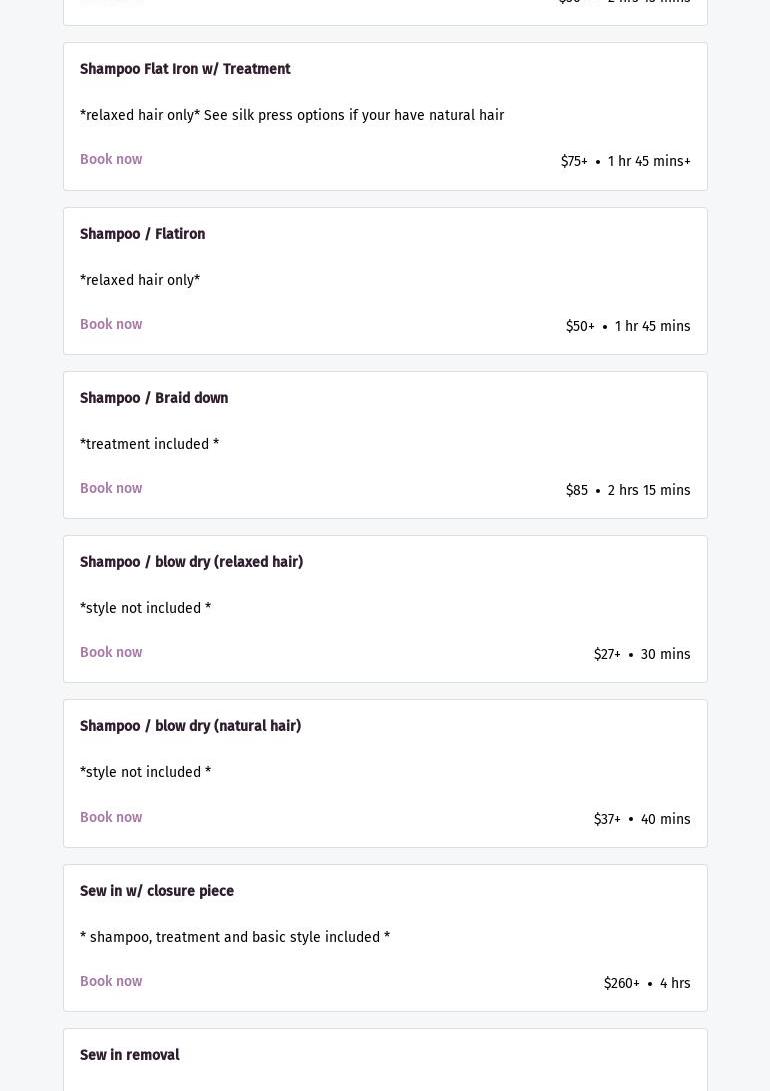Click the "*treatment included *" description text
This screenshot has height=1091, width=770.
(x=149, y=445)
